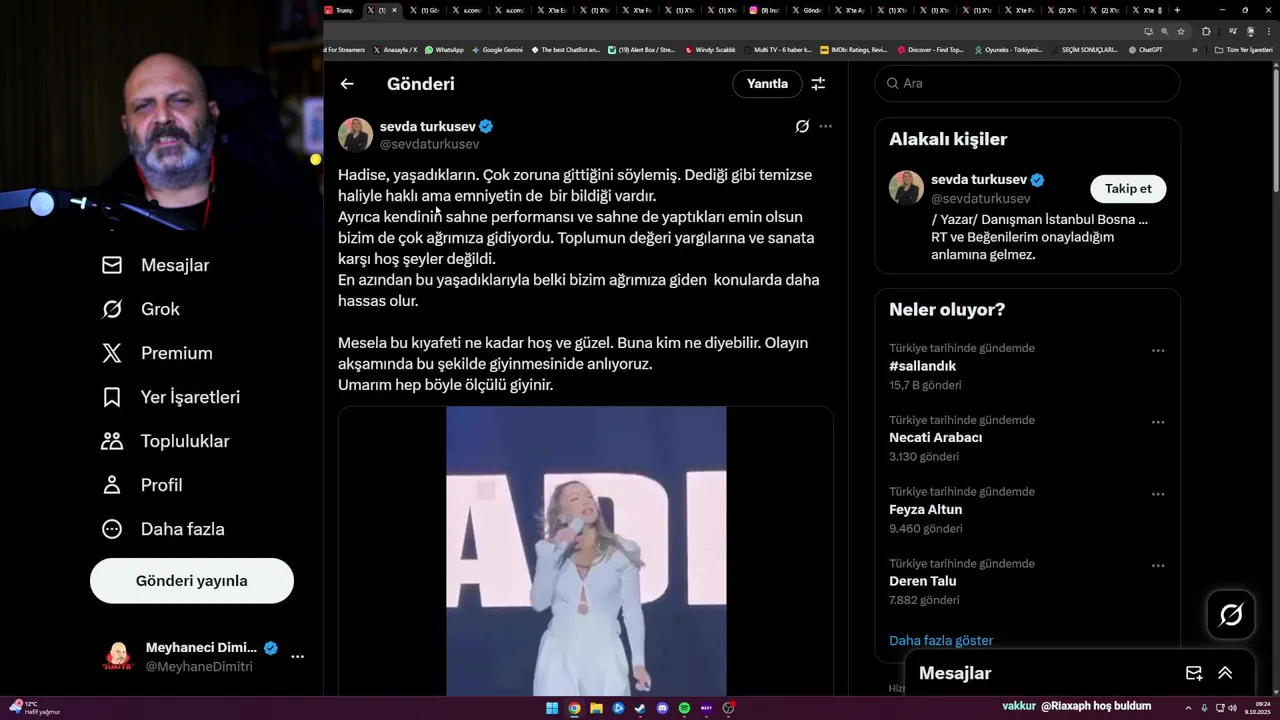Open Profil in the sidebar
Viewport: 1280px width, 720px height.
tap(142, 485)
